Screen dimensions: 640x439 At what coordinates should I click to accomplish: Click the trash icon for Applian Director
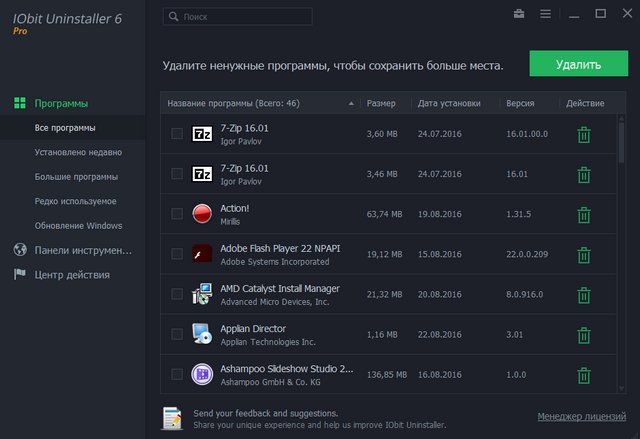pos(583,335)
